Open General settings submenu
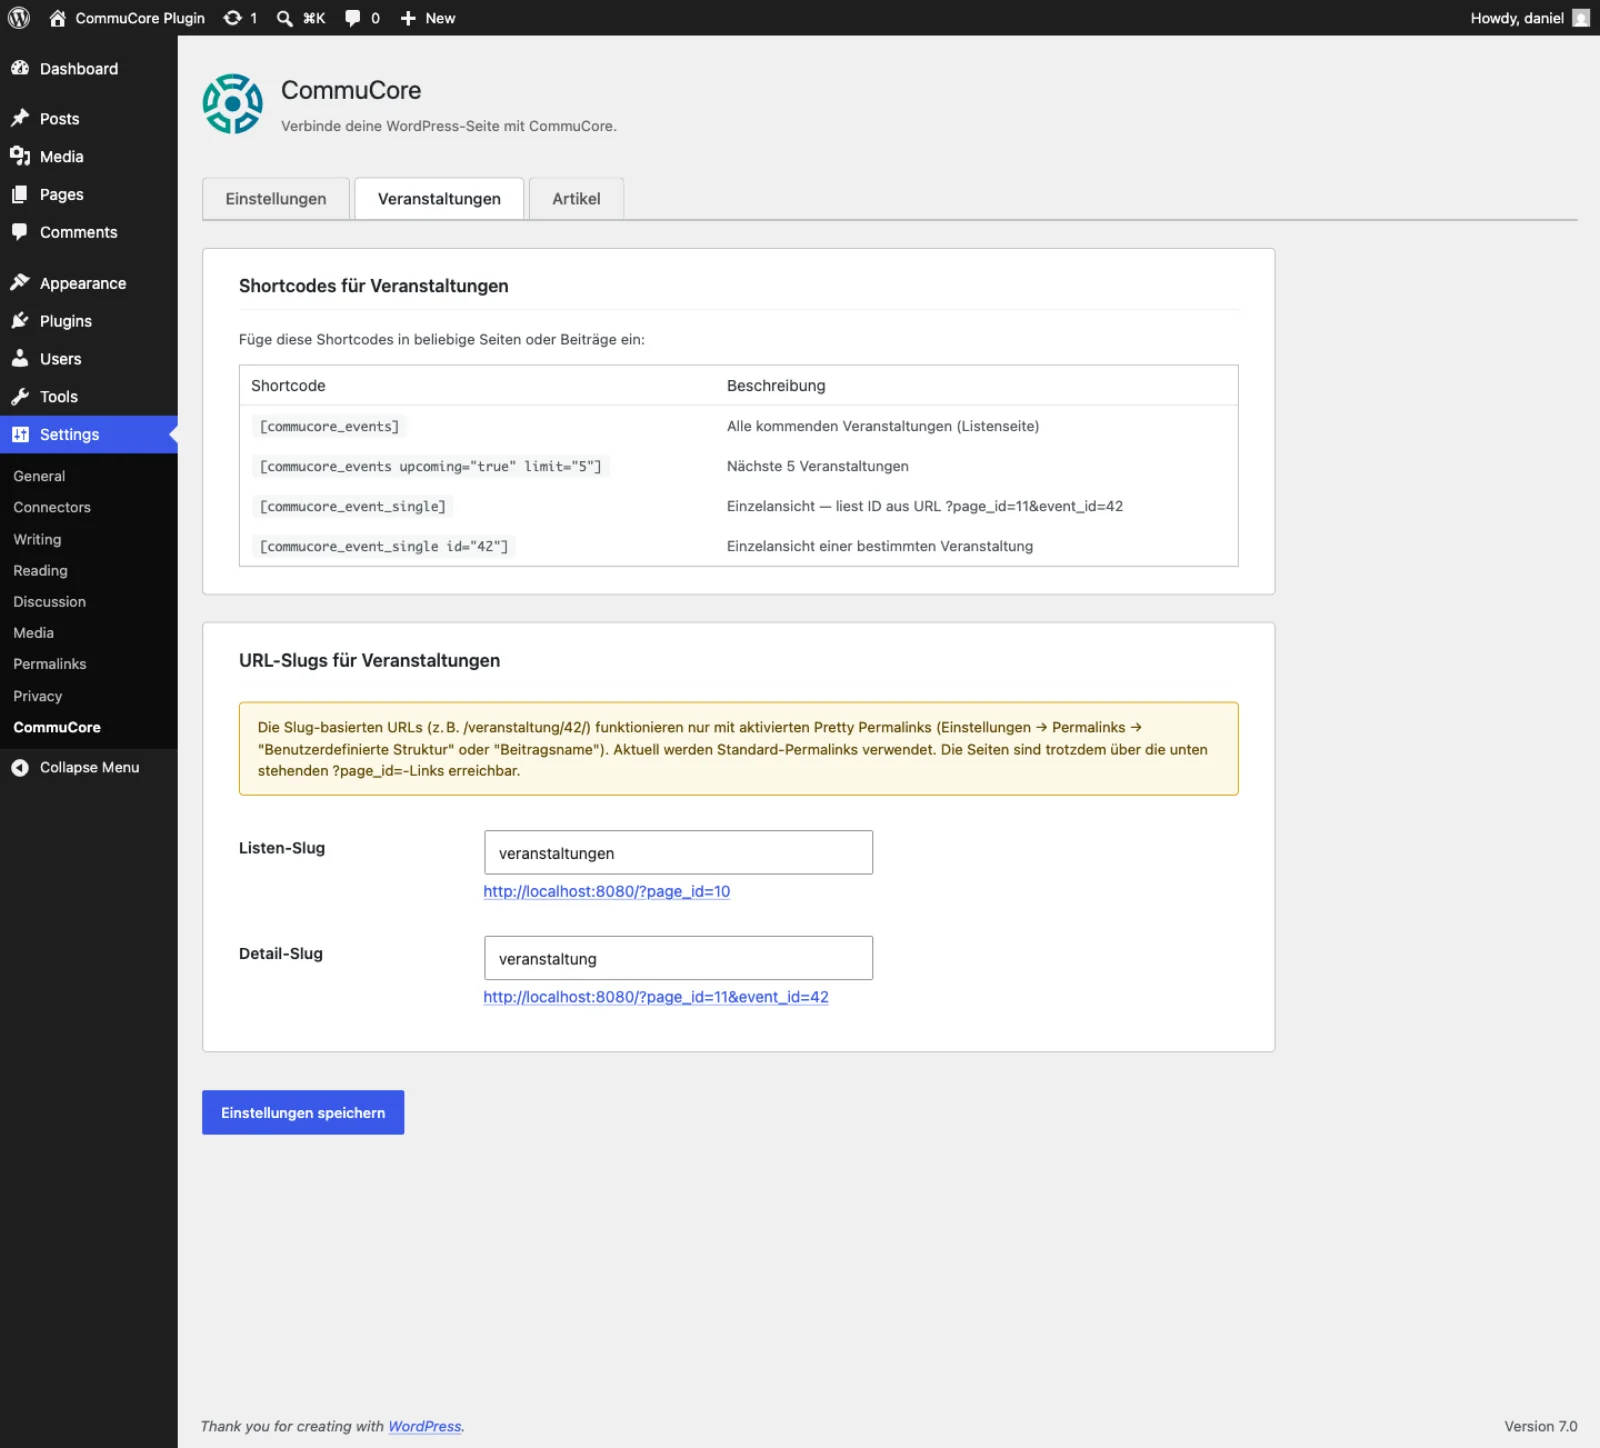This screenshot has height=1448, width=1600. coord(39,476)
